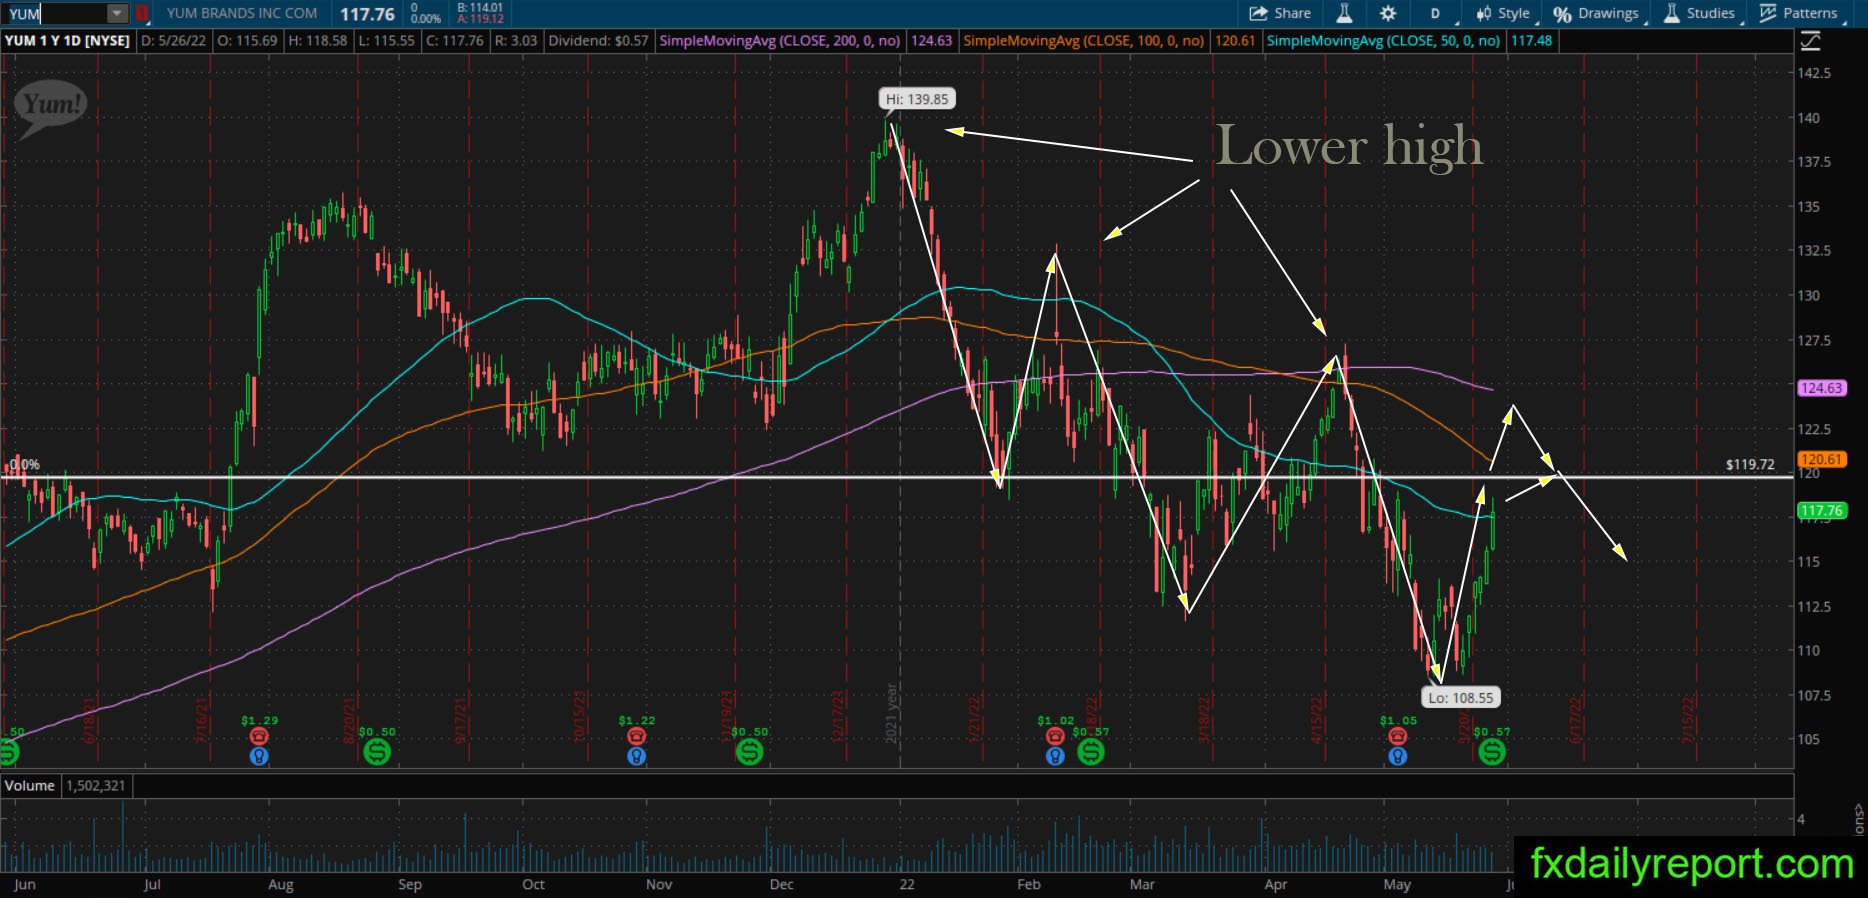Open the D aggregation period menu

coord(1436,13)
